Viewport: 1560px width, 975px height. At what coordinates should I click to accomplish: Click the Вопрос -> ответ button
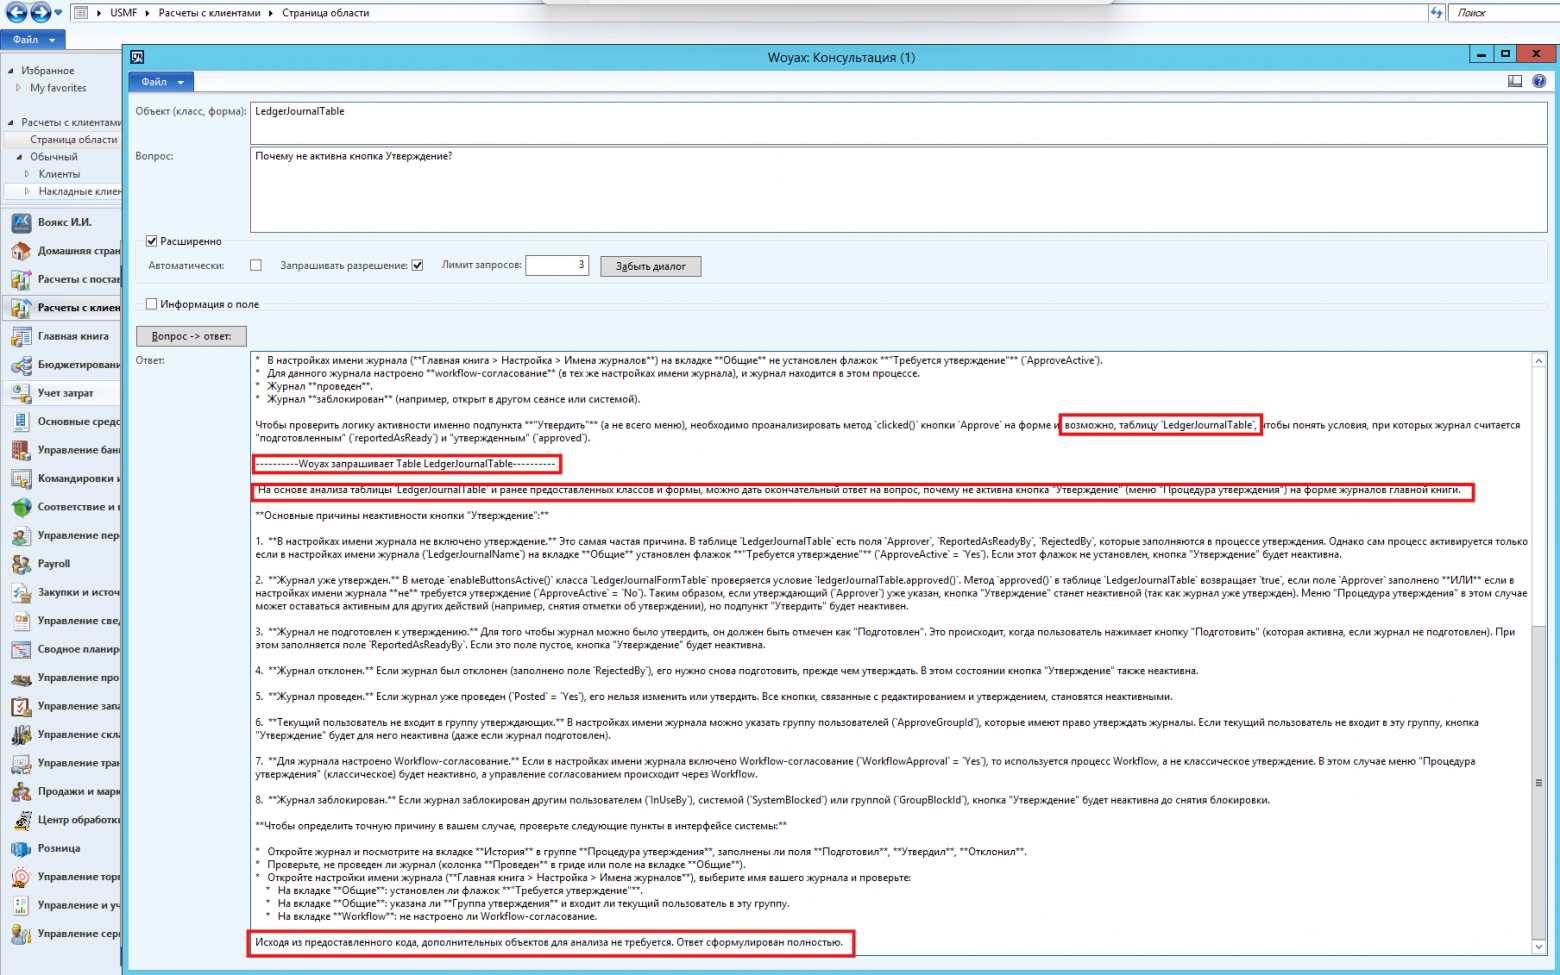(191, 336)
